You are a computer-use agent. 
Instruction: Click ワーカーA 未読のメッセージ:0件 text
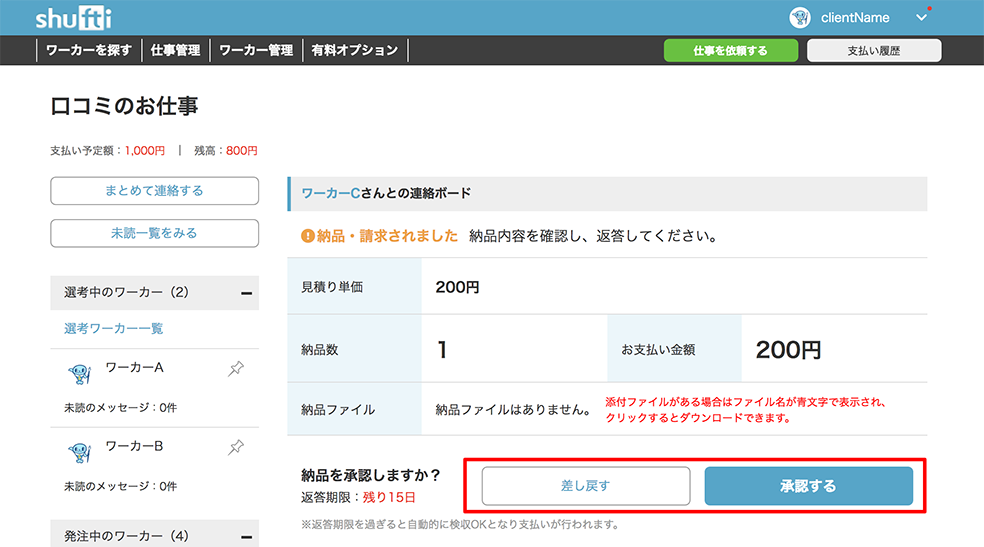click(120, 408)
